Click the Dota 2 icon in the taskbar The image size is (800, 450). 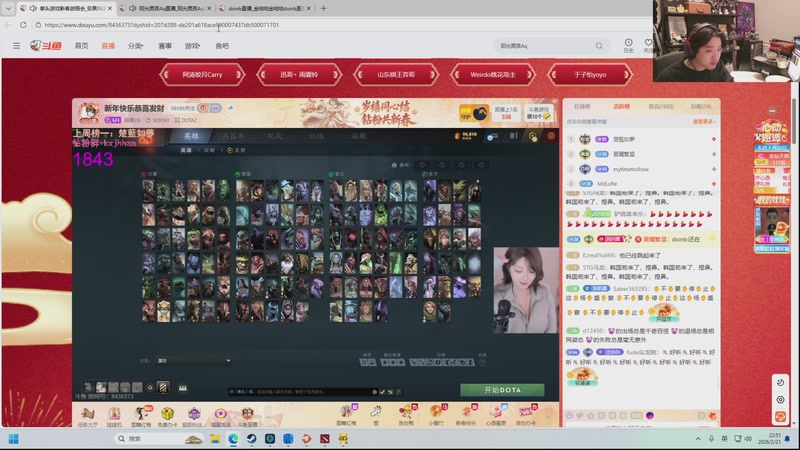tap(325, 439)
